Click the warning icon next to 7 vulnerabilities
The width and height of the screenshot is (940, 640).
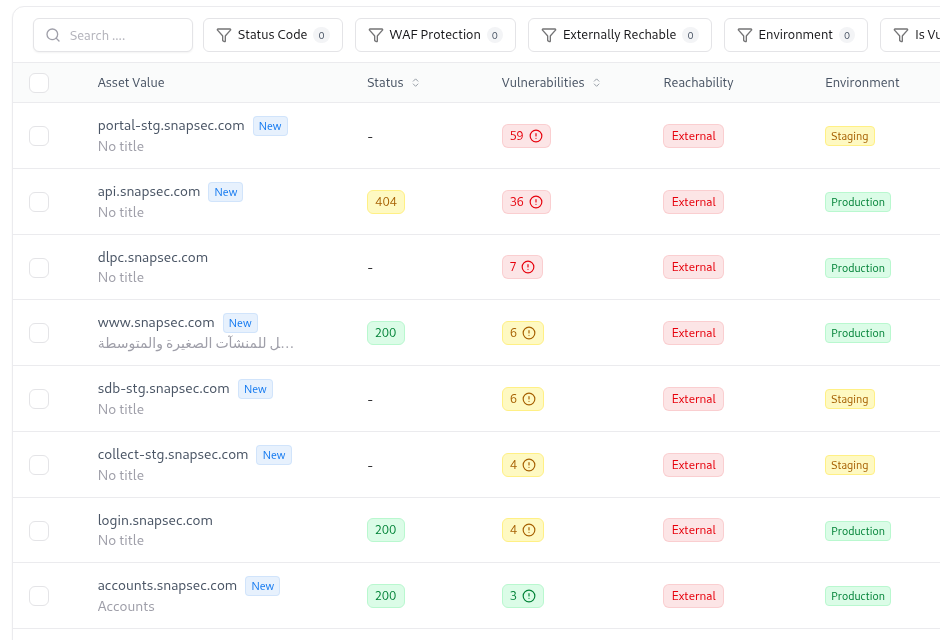point(528,267)
